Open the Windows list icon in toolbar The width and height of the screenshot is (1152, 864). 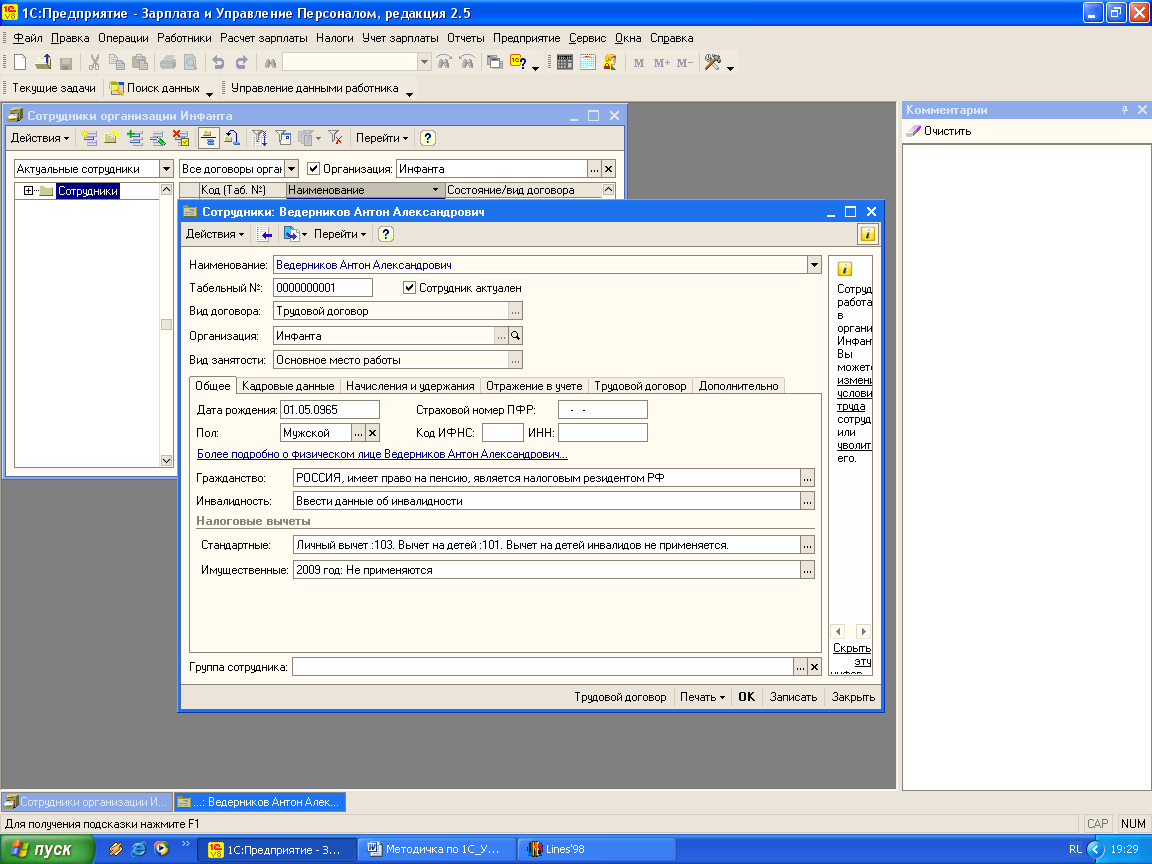pyautogui.click(x=495, y=62)
